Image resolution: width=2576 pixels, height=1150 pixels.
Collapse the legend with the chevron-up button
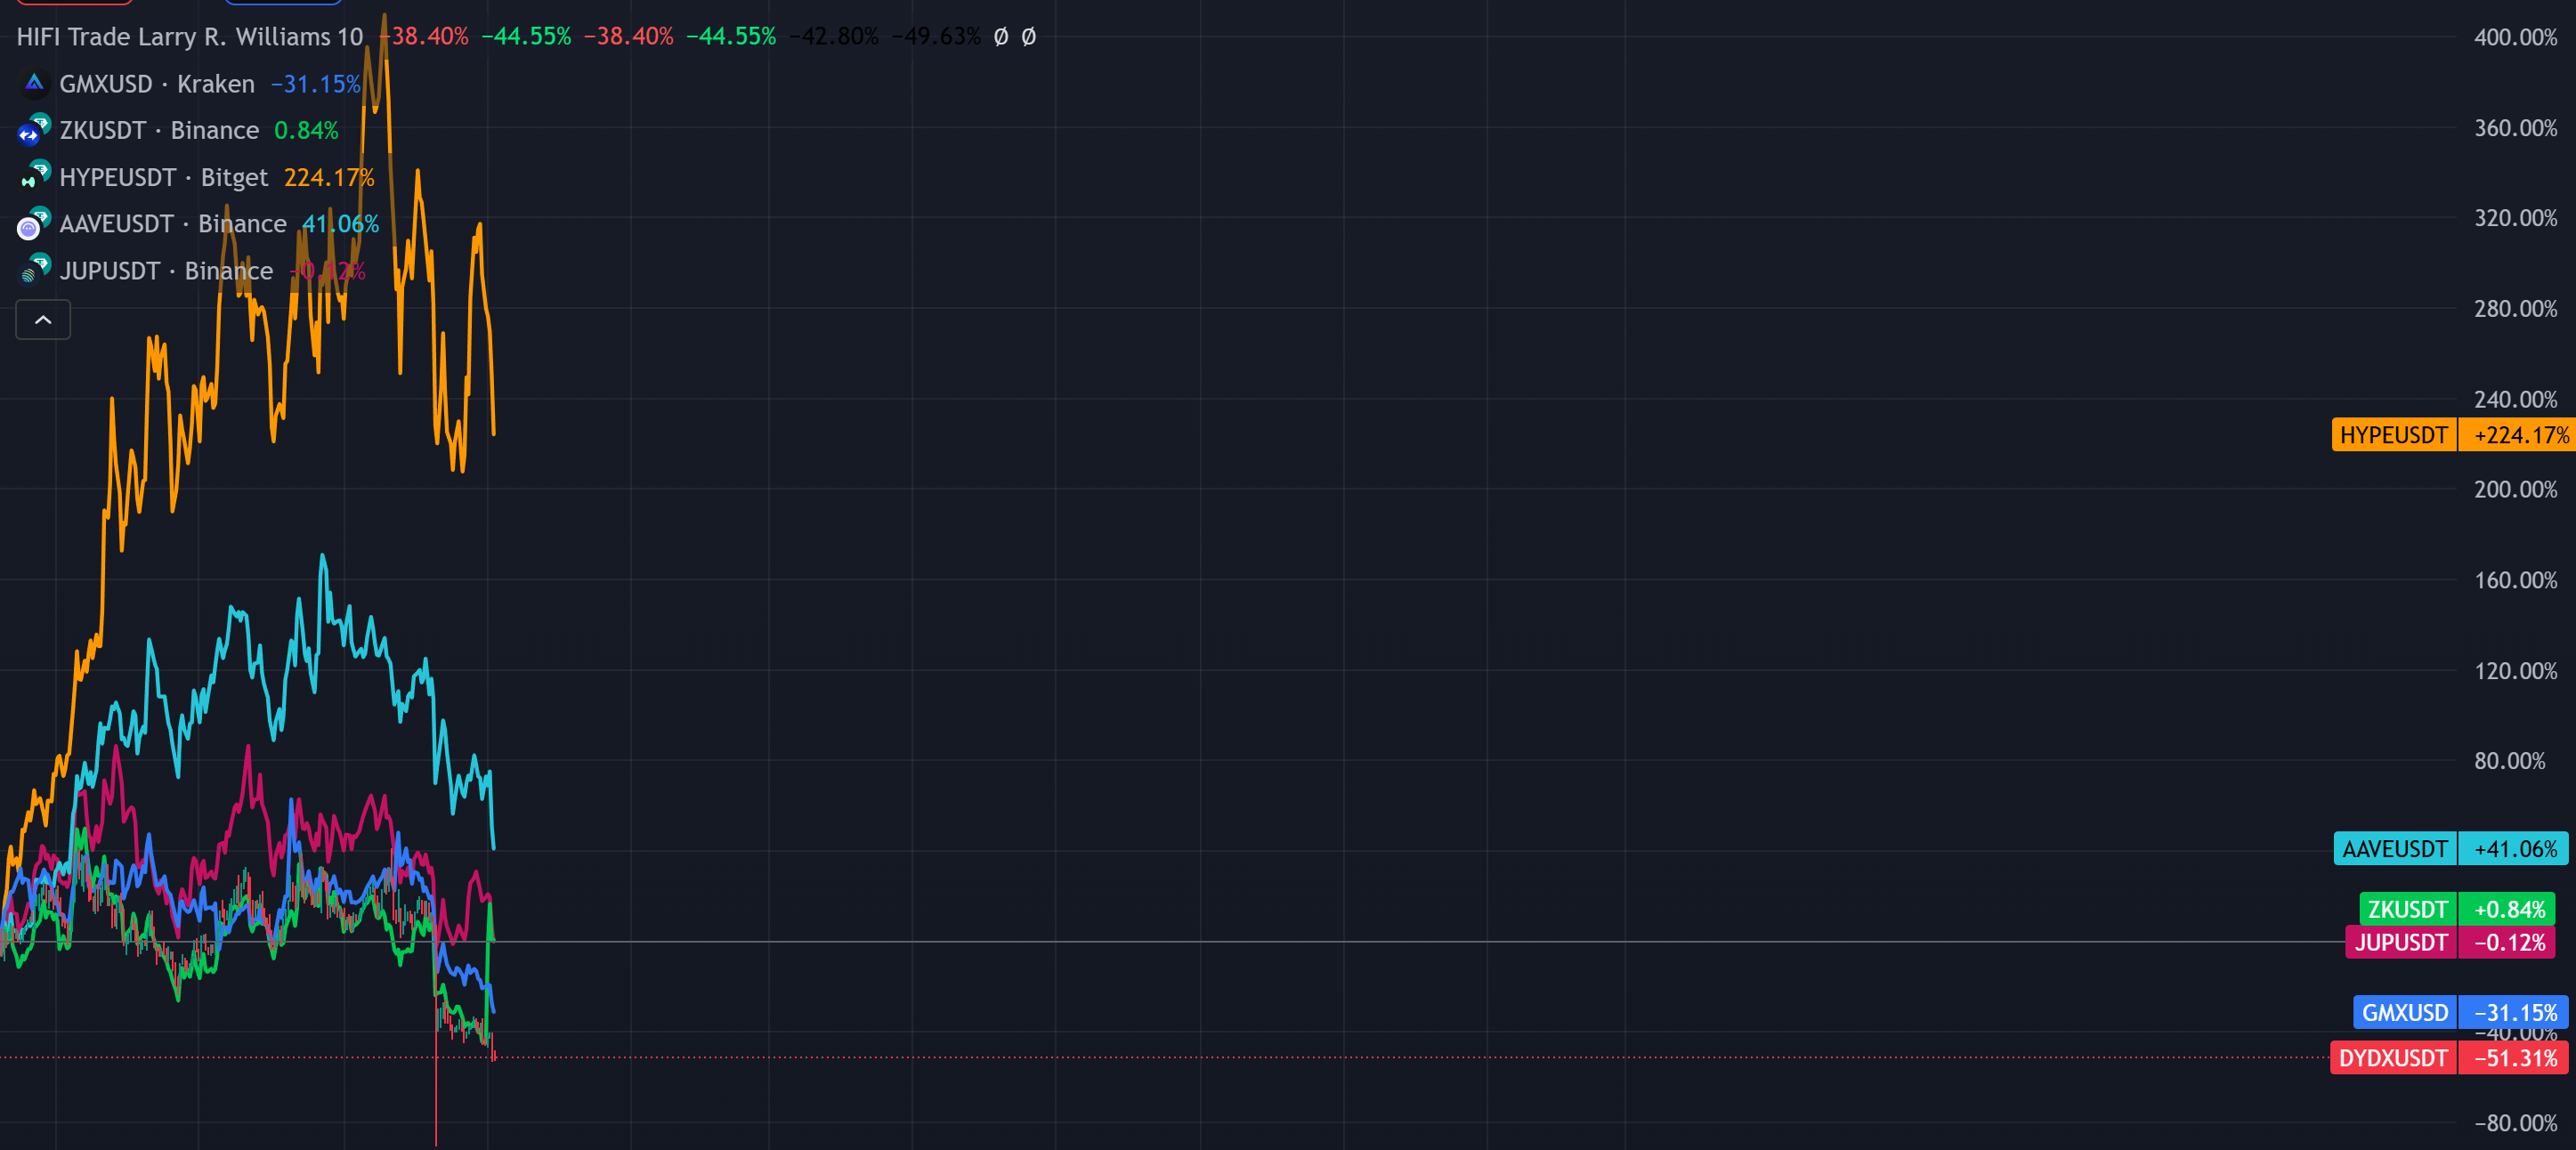(43, 320)
